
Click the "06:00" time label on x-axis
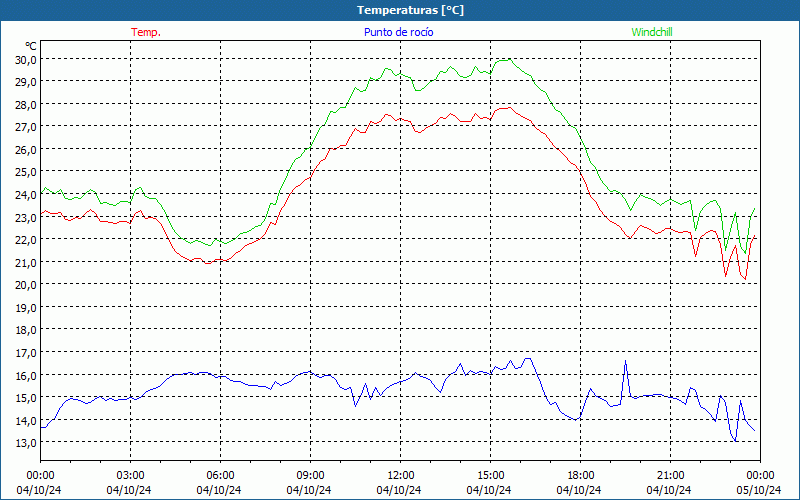click(x=220, y=476)
